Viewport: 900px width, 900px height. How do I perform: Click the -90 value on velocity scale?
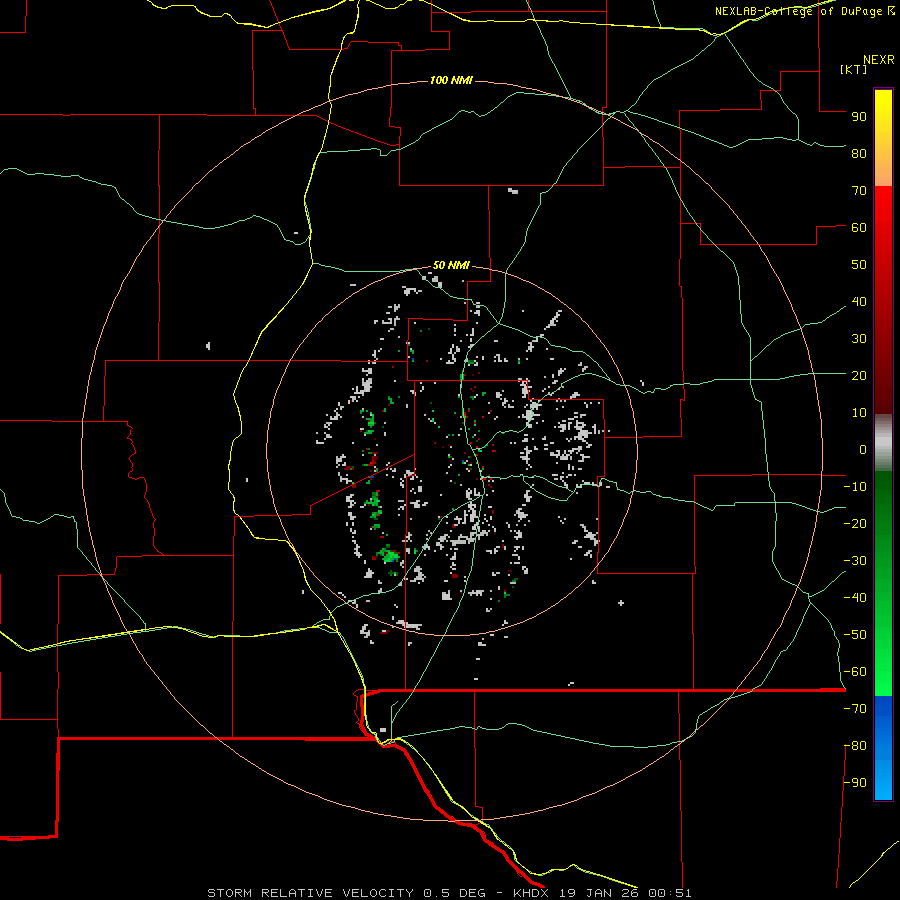(855, 783)
